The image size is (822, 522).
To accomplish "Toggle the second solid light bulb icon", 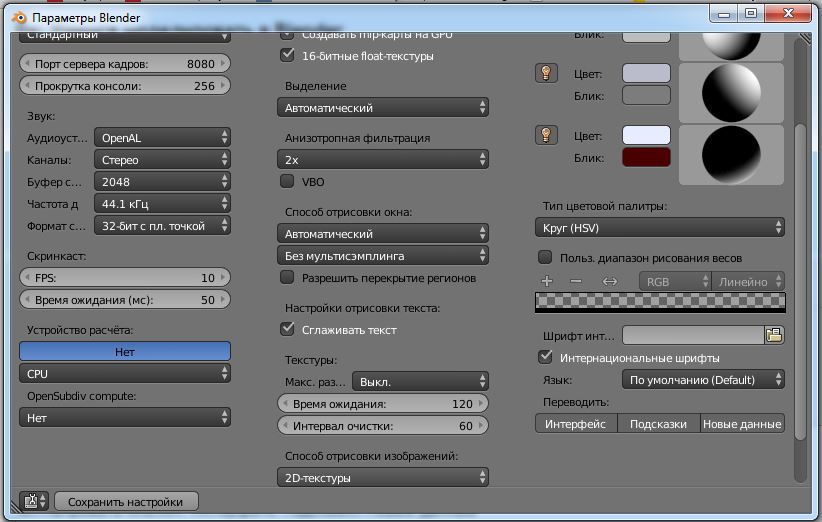I will tap(547, 72).
